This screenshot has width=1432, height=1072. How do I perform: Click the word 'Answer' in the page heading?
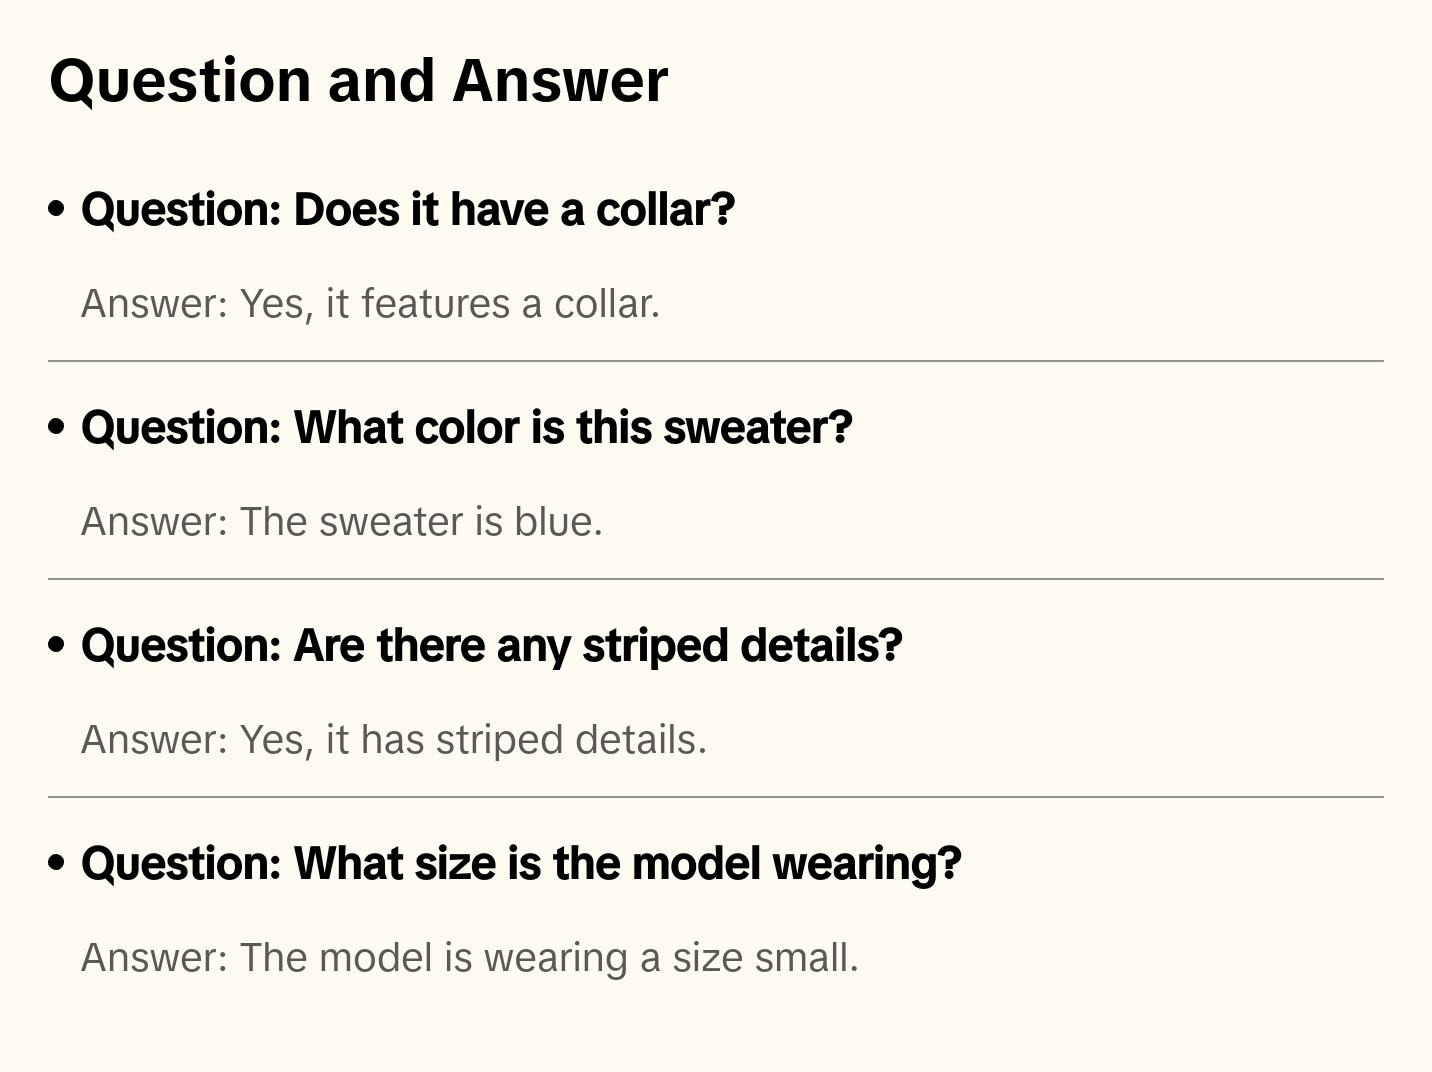(x=560, y=80)
